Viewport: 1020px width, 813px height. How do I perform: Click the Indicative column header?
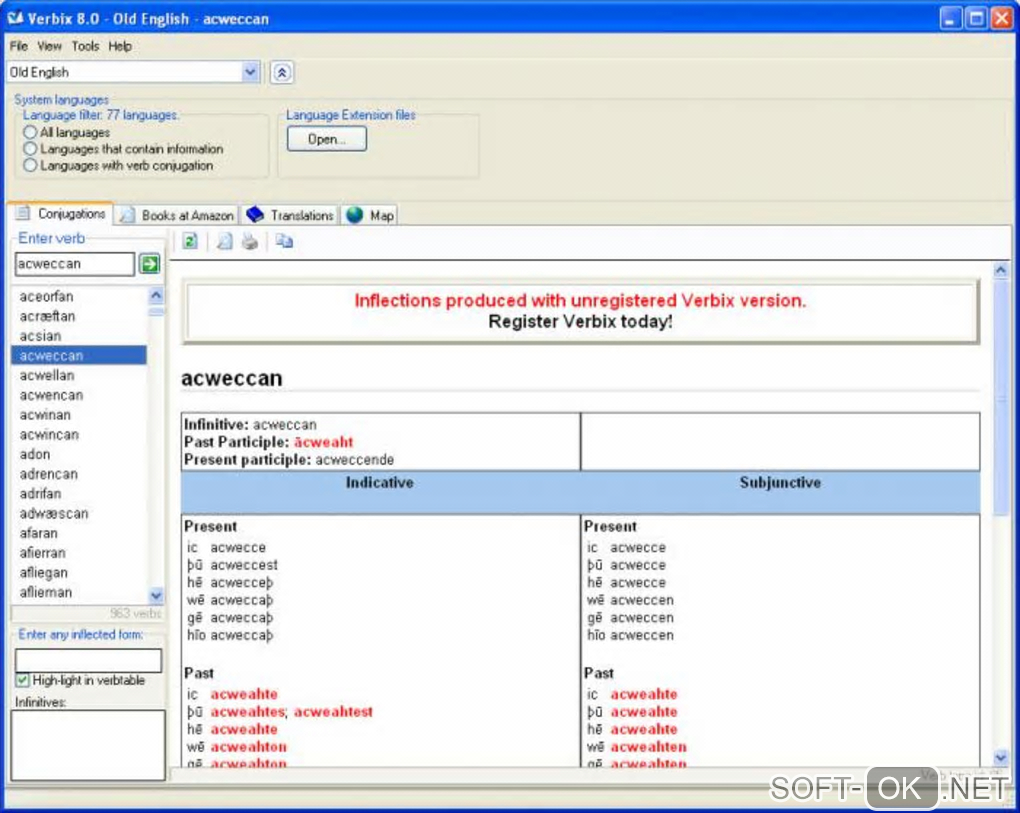(x=380, y=483)
